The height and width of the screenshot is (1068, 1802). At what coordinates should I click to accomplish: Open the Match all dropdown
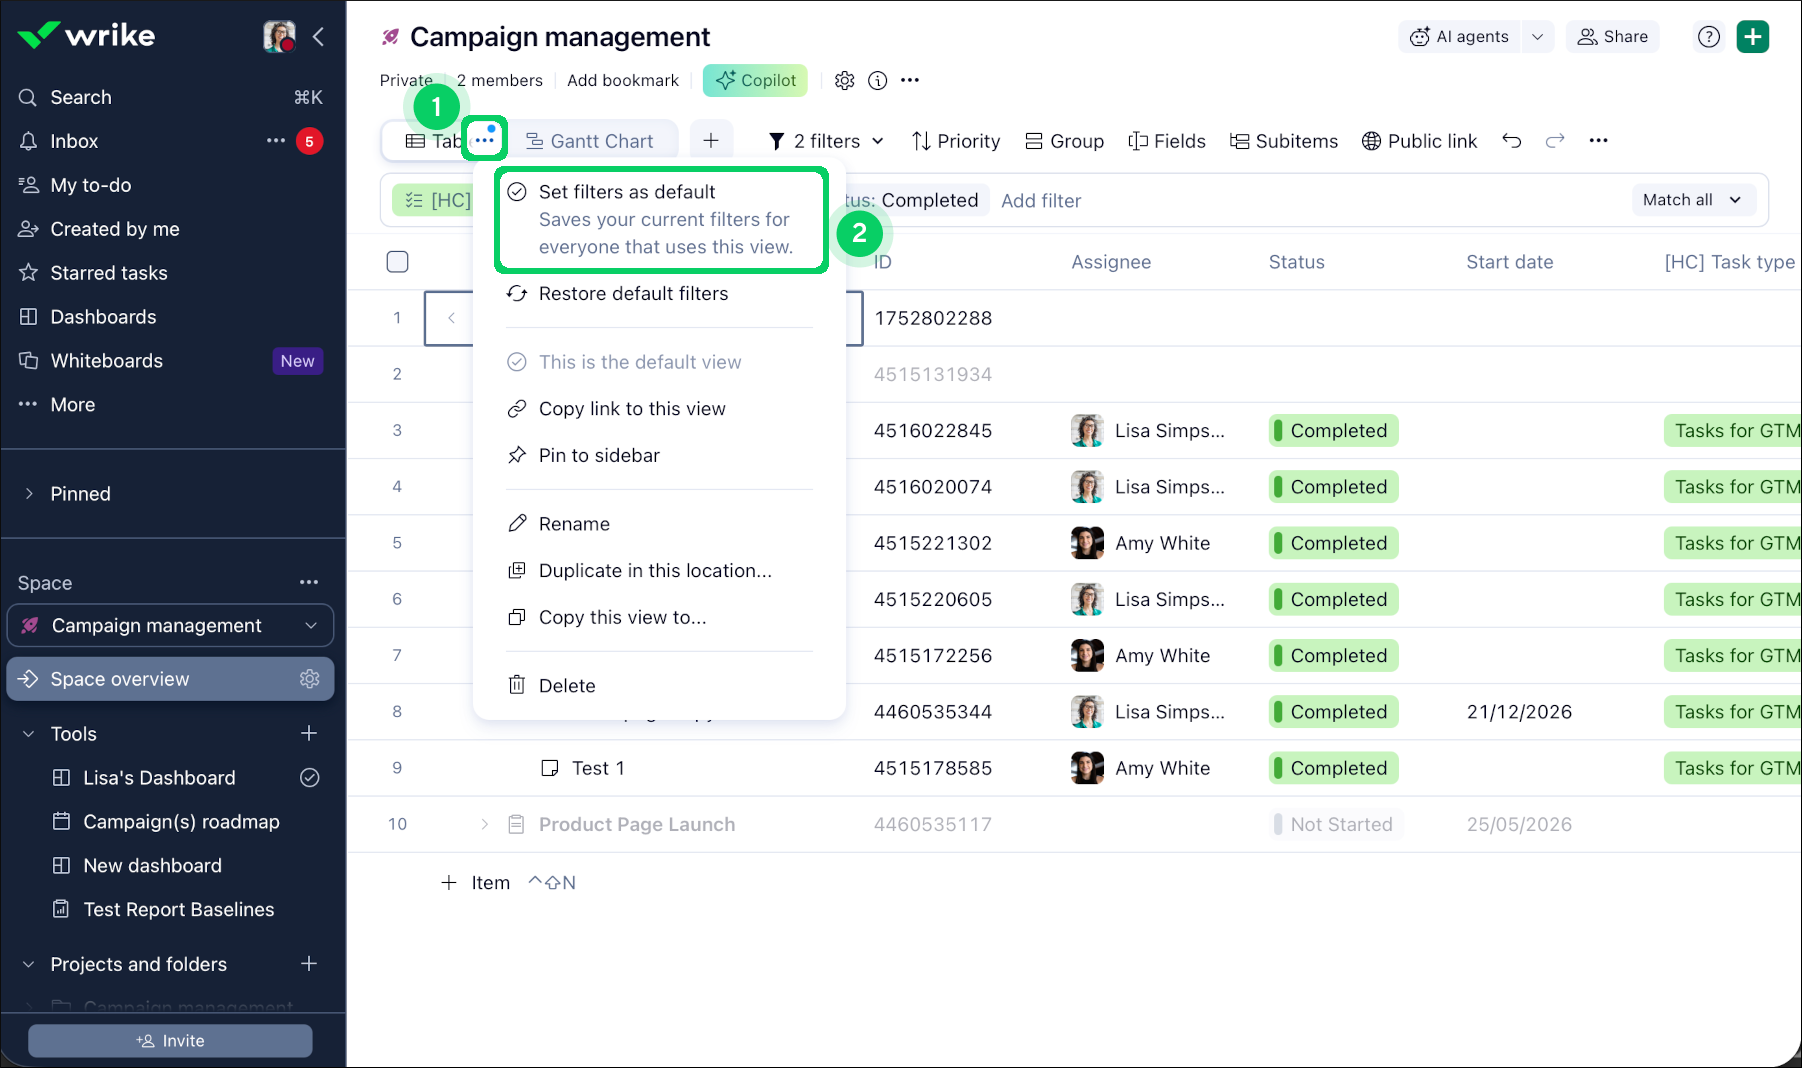[1692, 200]
